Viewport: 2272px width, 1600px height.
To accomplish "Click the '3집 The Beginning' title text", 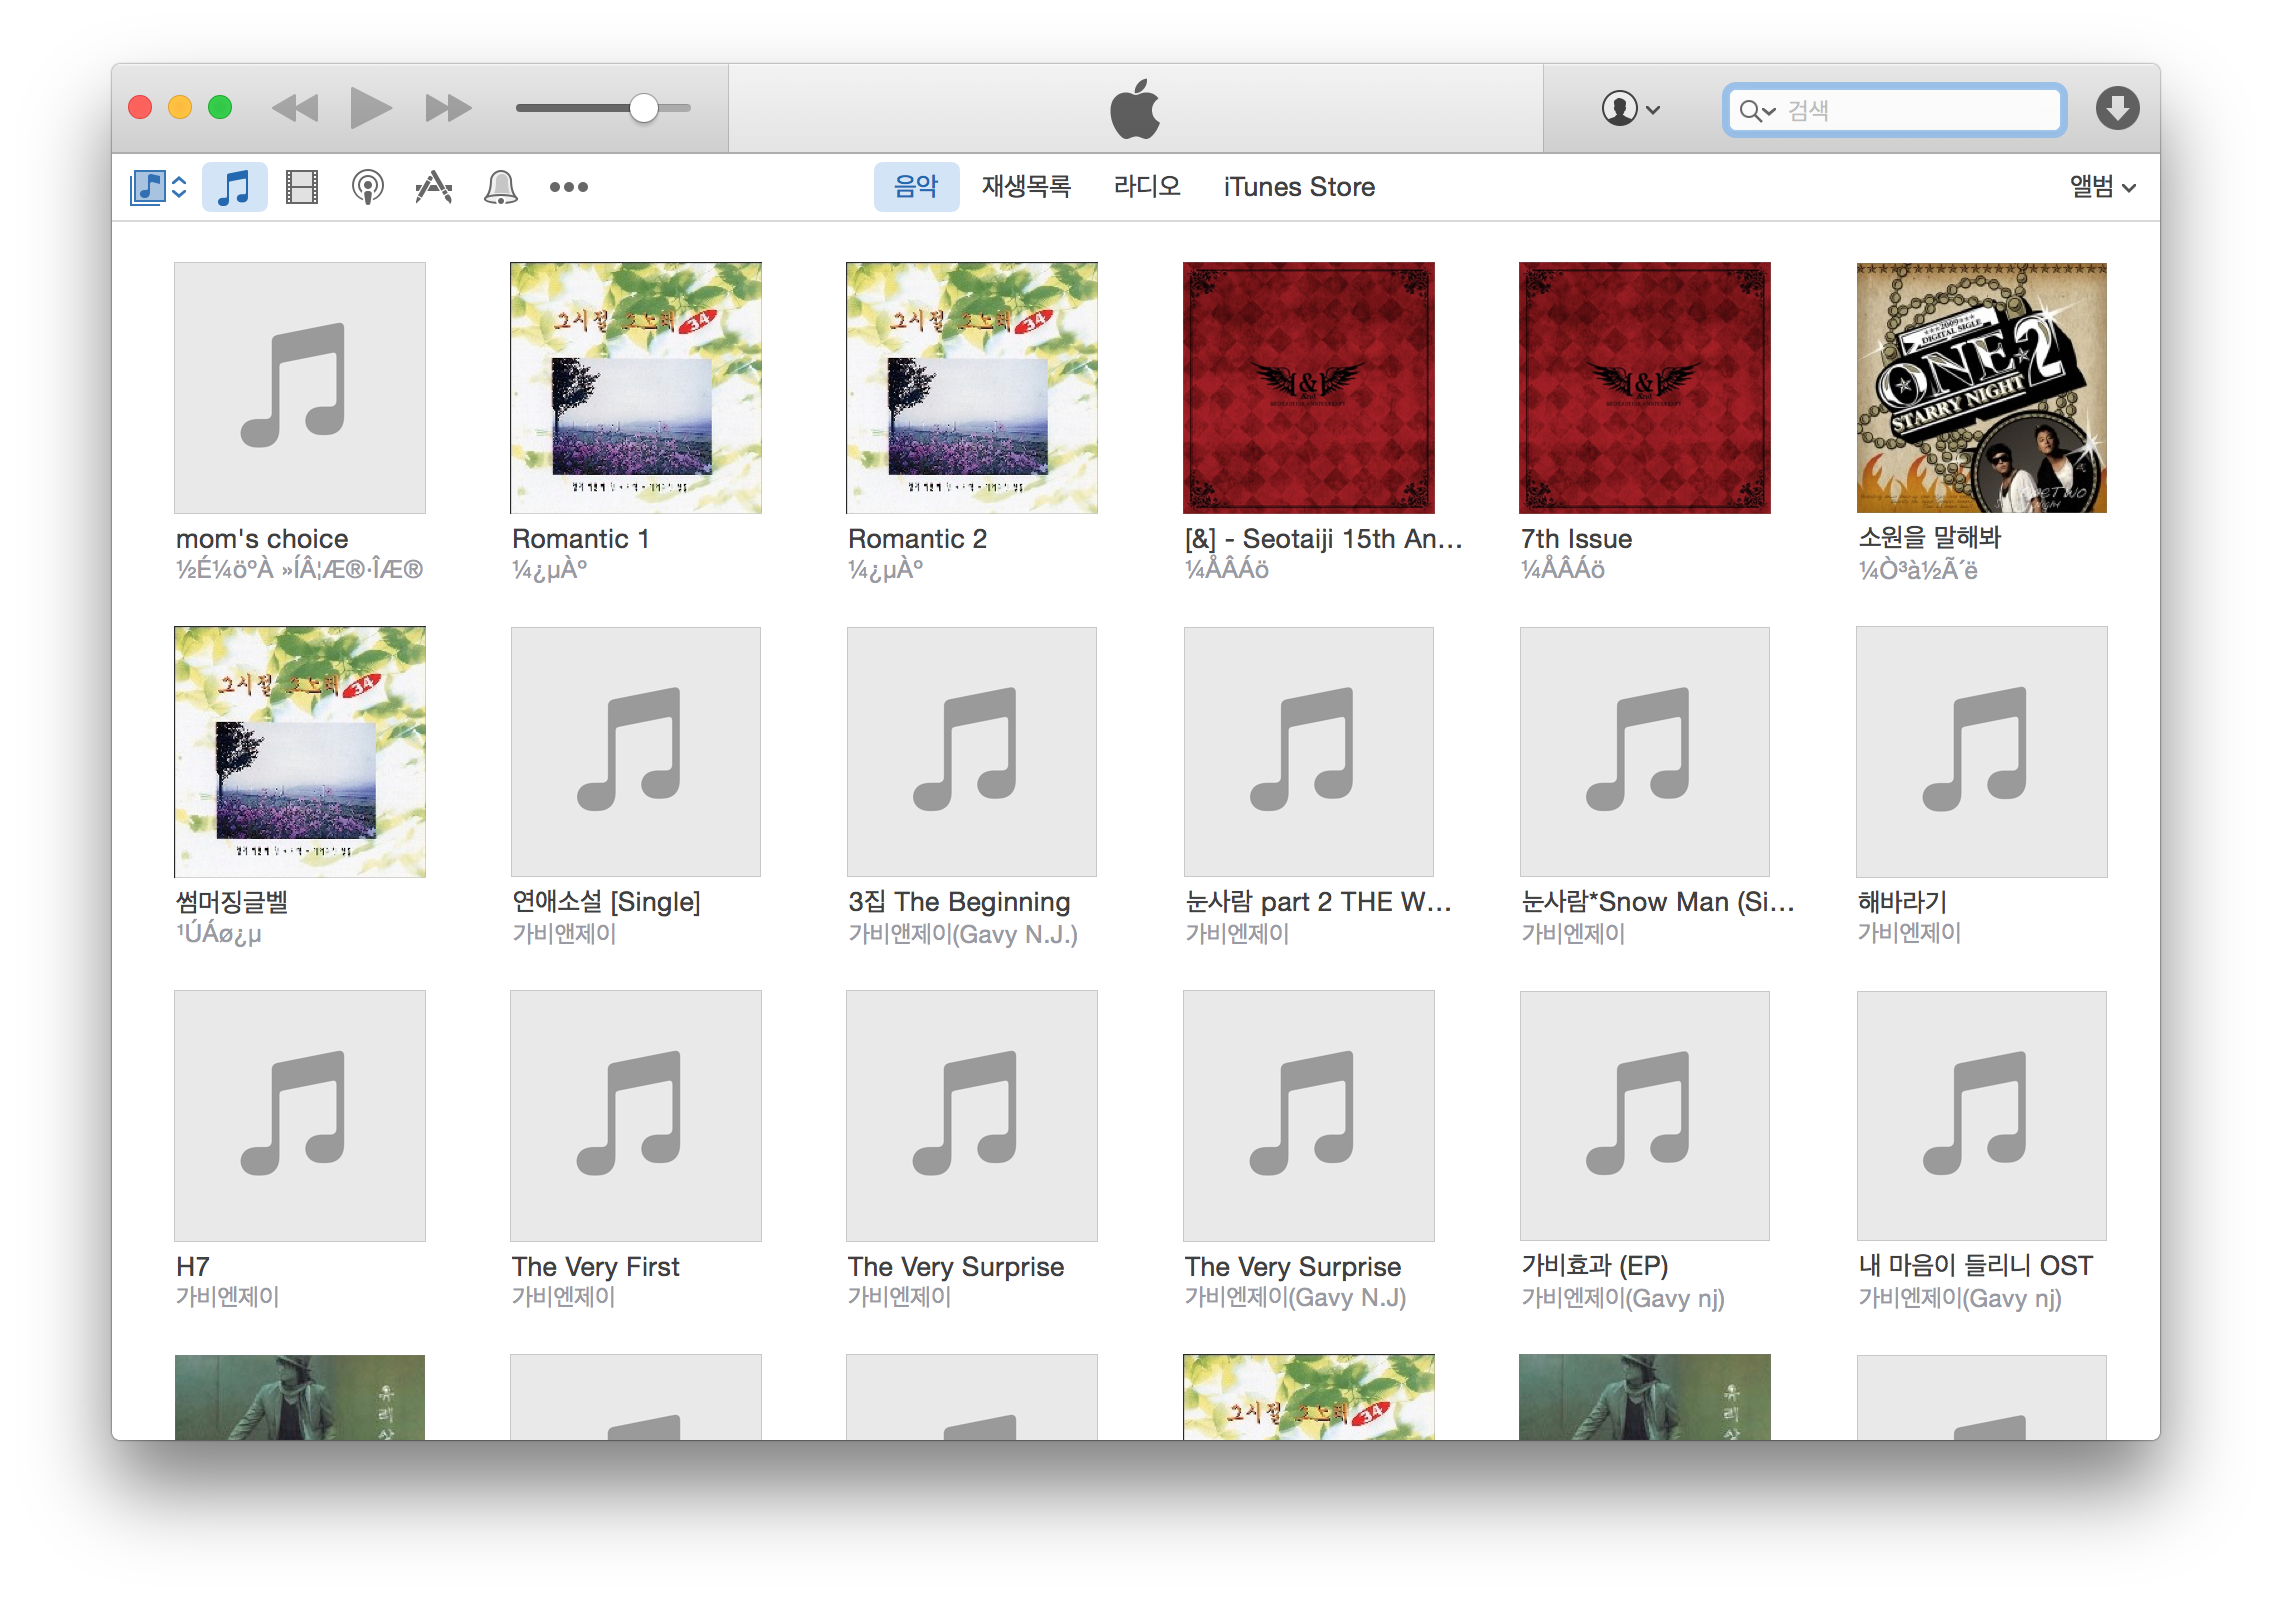I will click(959, 902).
